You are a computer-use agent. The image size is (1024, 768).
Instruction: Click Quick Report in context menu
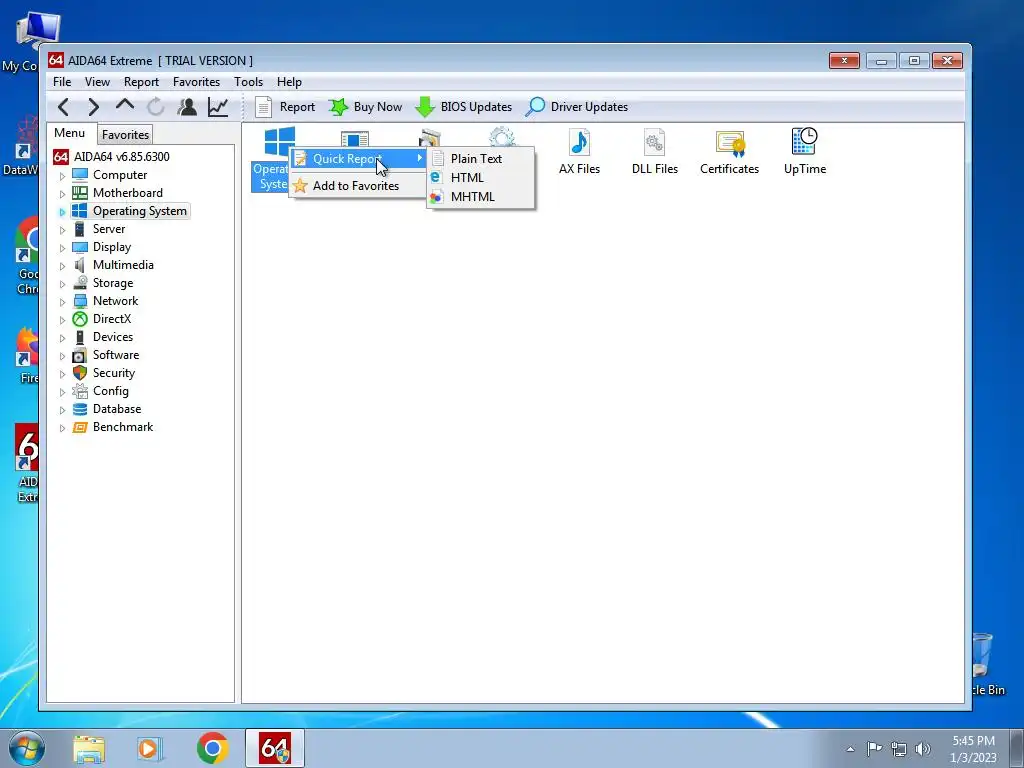tap(358, 159)
